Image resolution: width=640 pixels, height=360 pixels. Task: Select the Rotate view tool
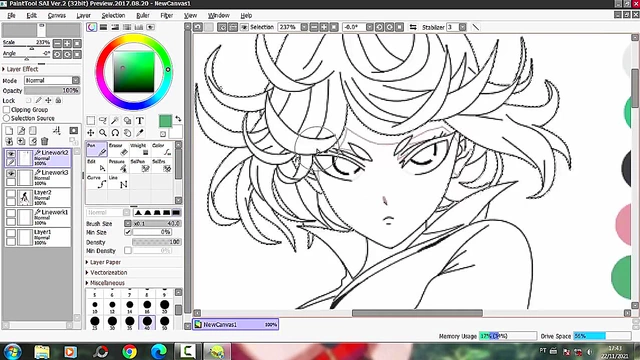coord(115,133)
